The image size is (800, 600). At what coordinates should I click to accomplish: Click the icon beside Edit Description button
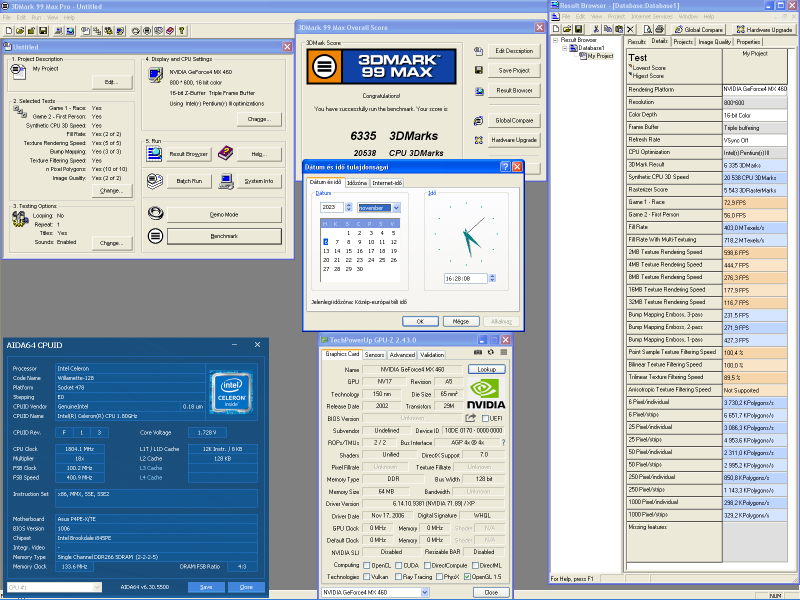click(x=478, y=51)
